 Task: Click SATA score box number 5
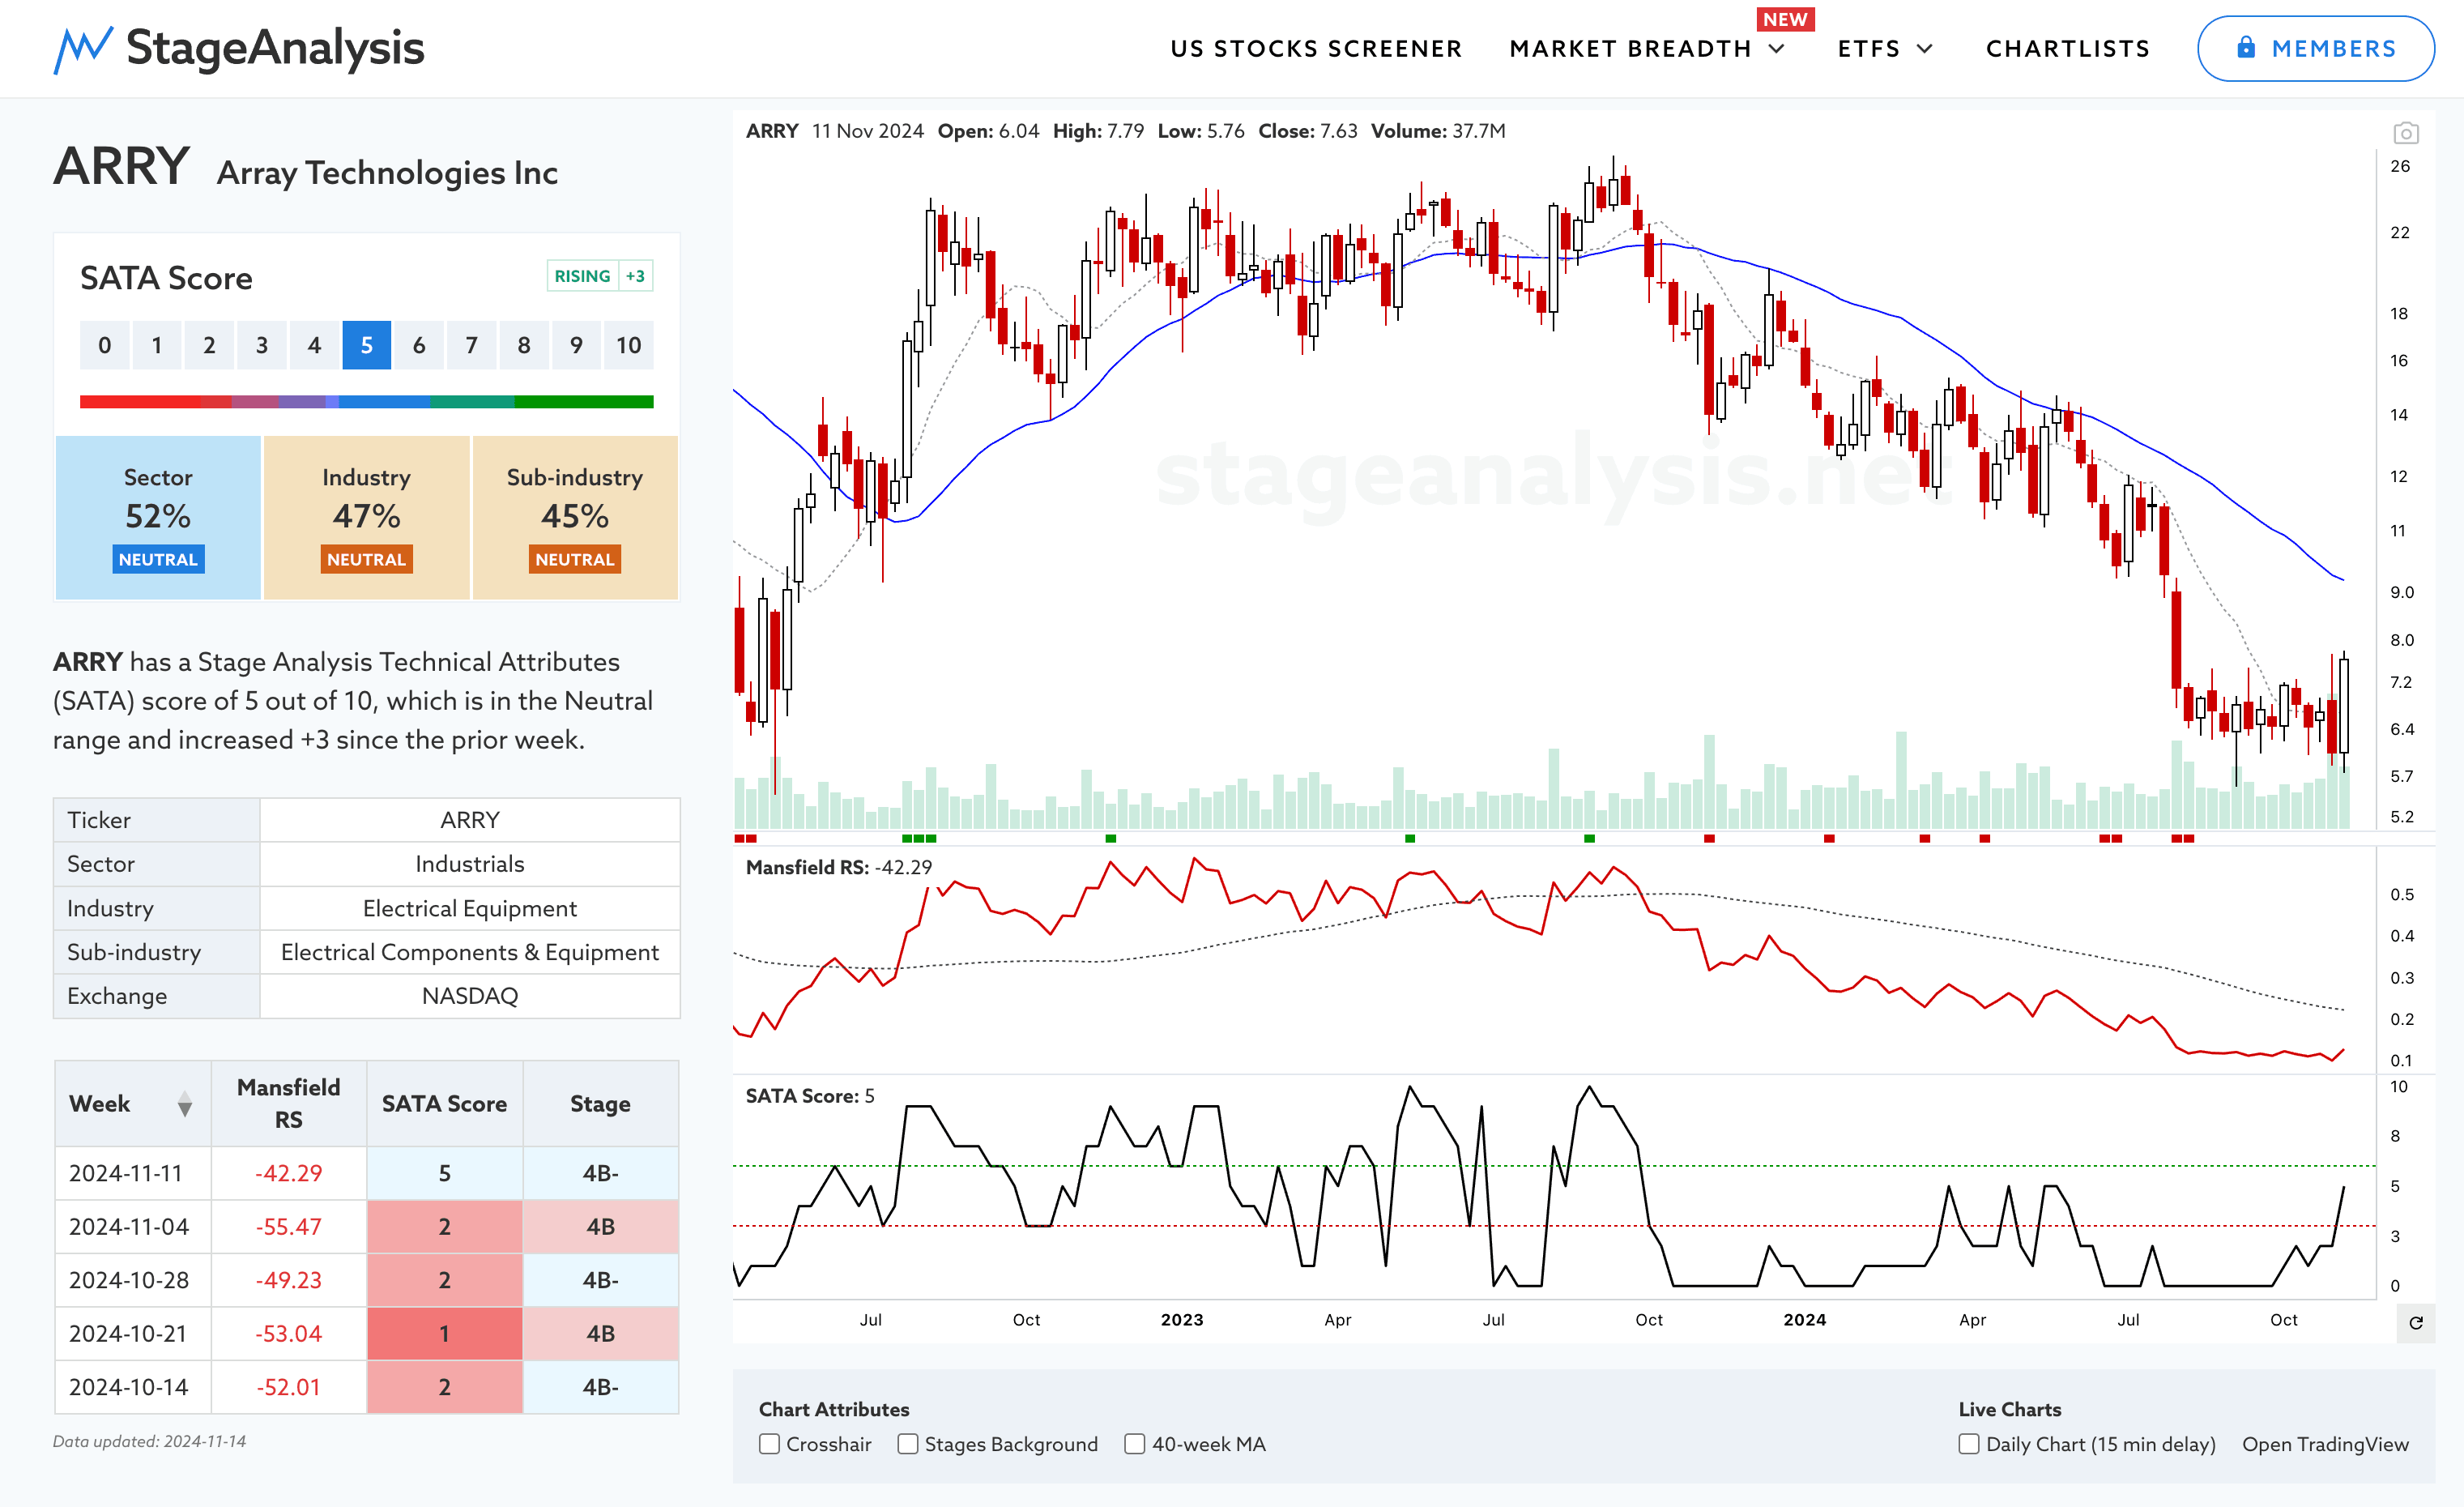pyautogui.click(x=367, y=345)
